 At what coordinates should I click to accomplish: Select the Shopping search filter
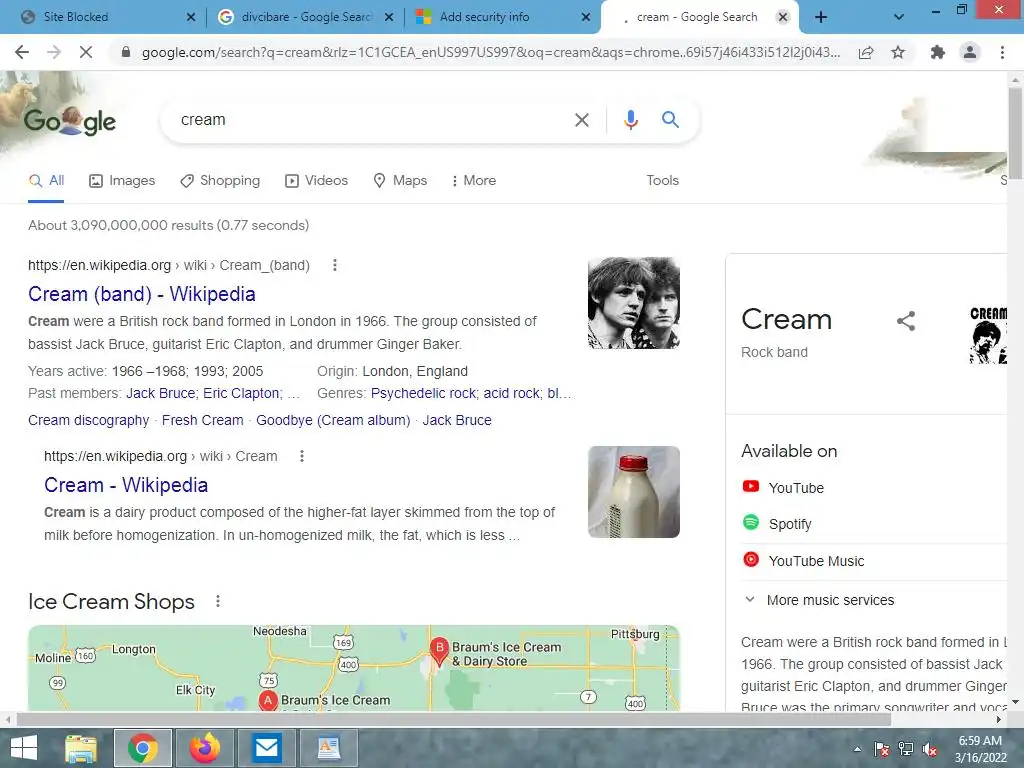220,181
